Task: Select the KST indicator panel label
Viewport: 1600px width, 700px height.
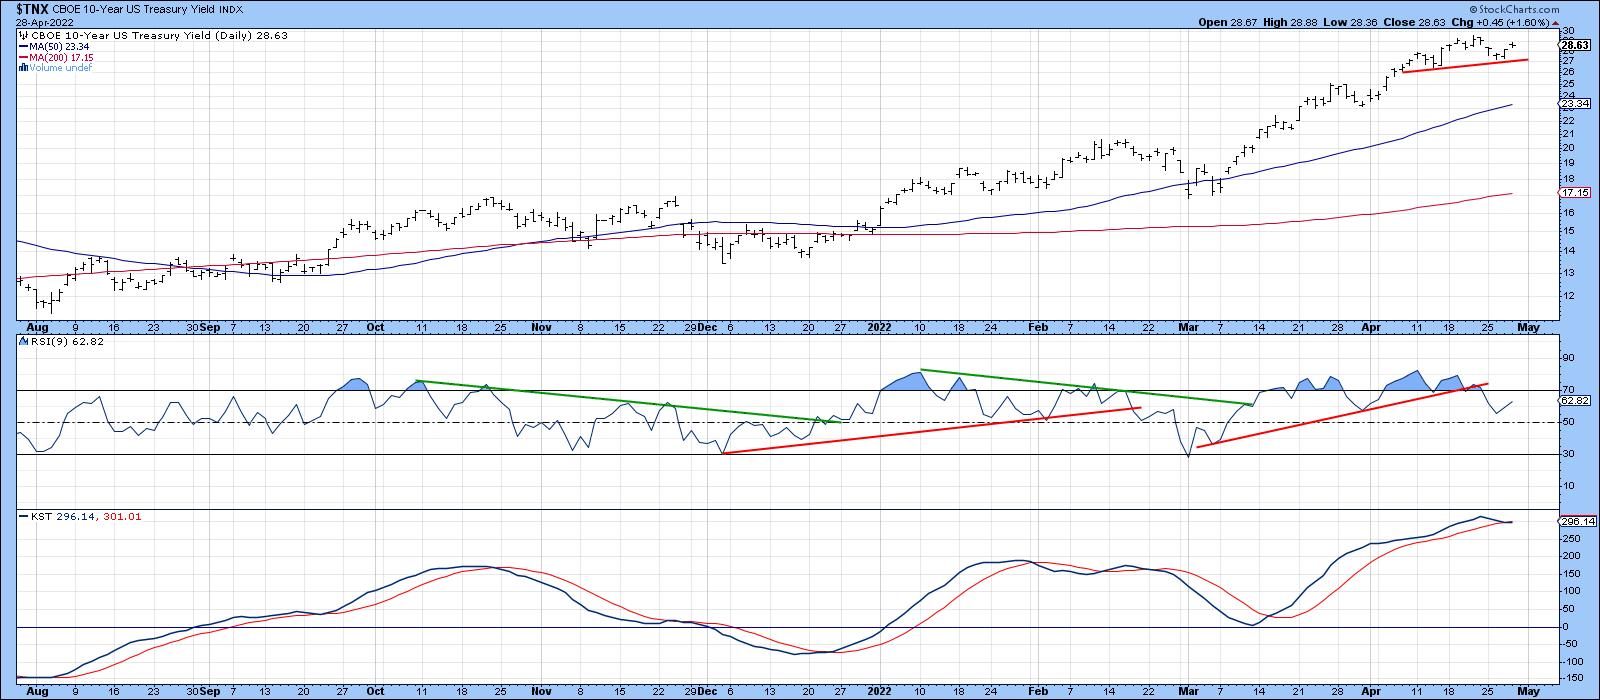Action: (26, 516)
